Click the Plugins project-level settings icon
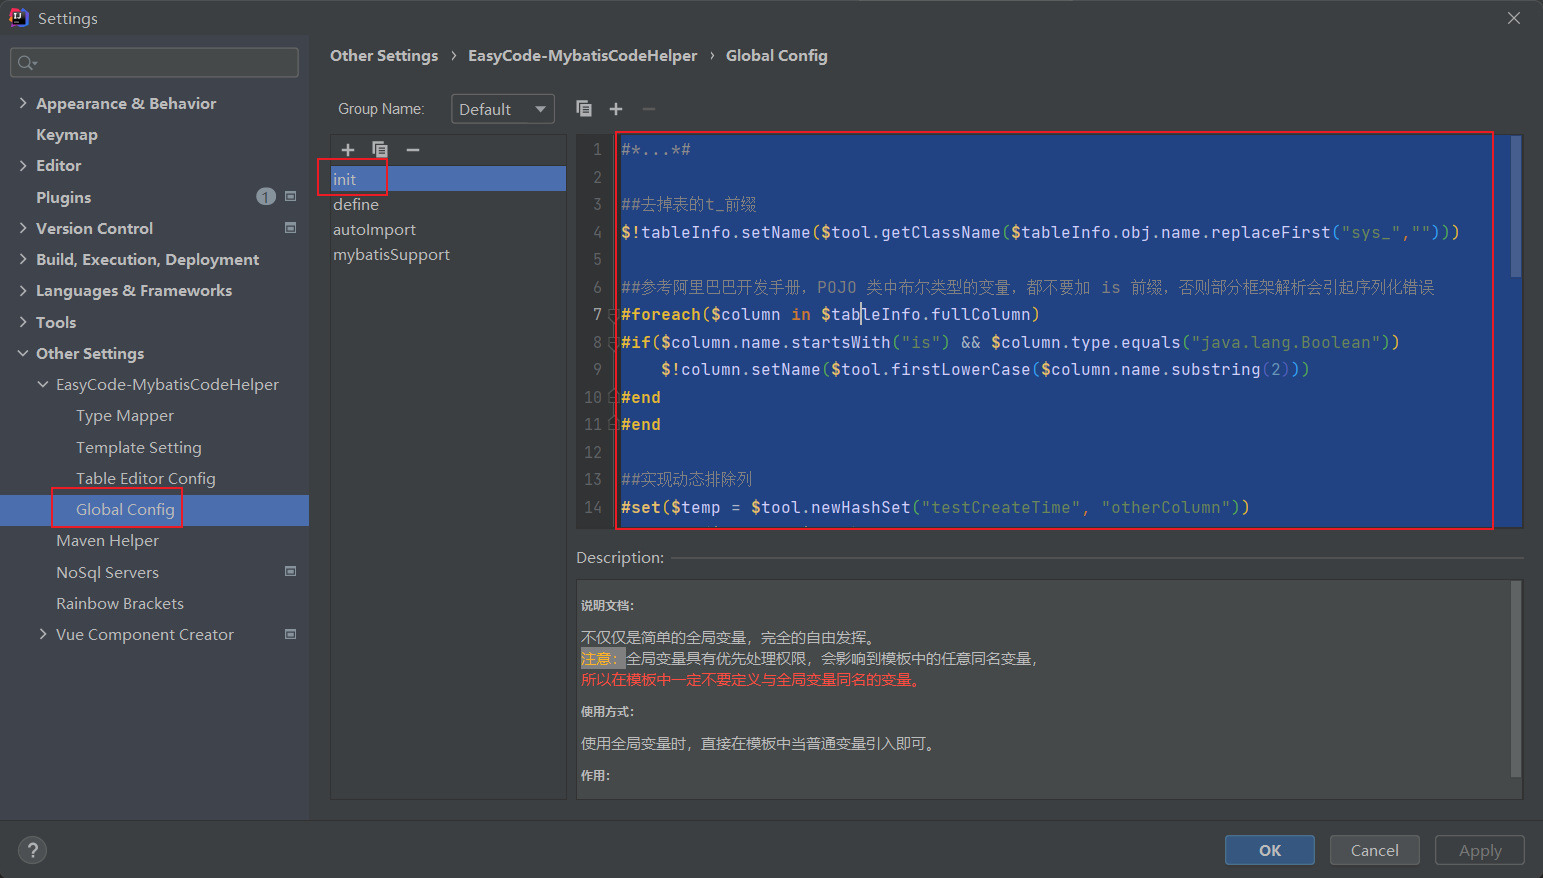Viewport: 1543px width, 878px height. 291,197
